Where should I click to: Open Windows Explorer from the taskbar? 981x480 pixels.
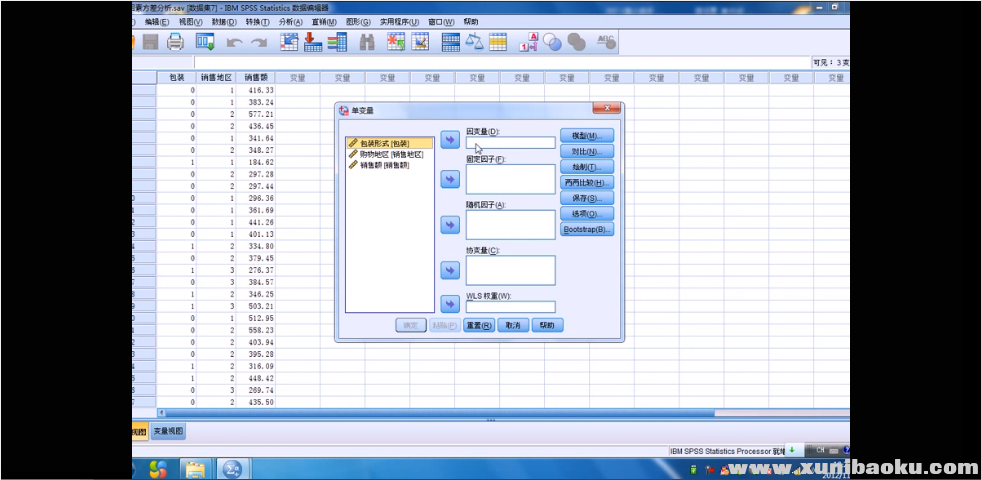(194, 468)
